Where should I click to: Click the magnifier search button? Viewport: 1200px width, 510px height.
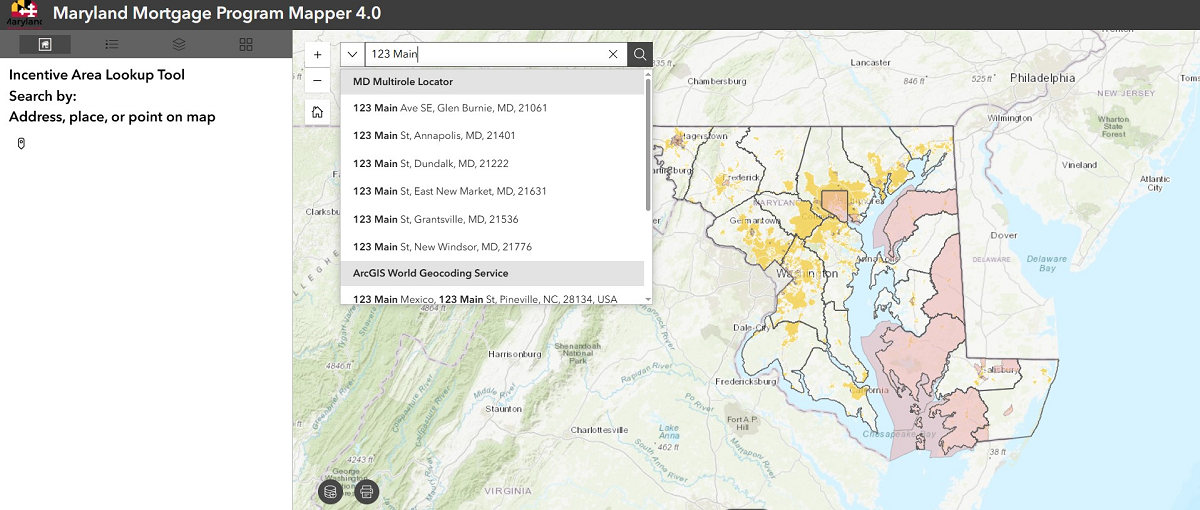click(640, 55)
